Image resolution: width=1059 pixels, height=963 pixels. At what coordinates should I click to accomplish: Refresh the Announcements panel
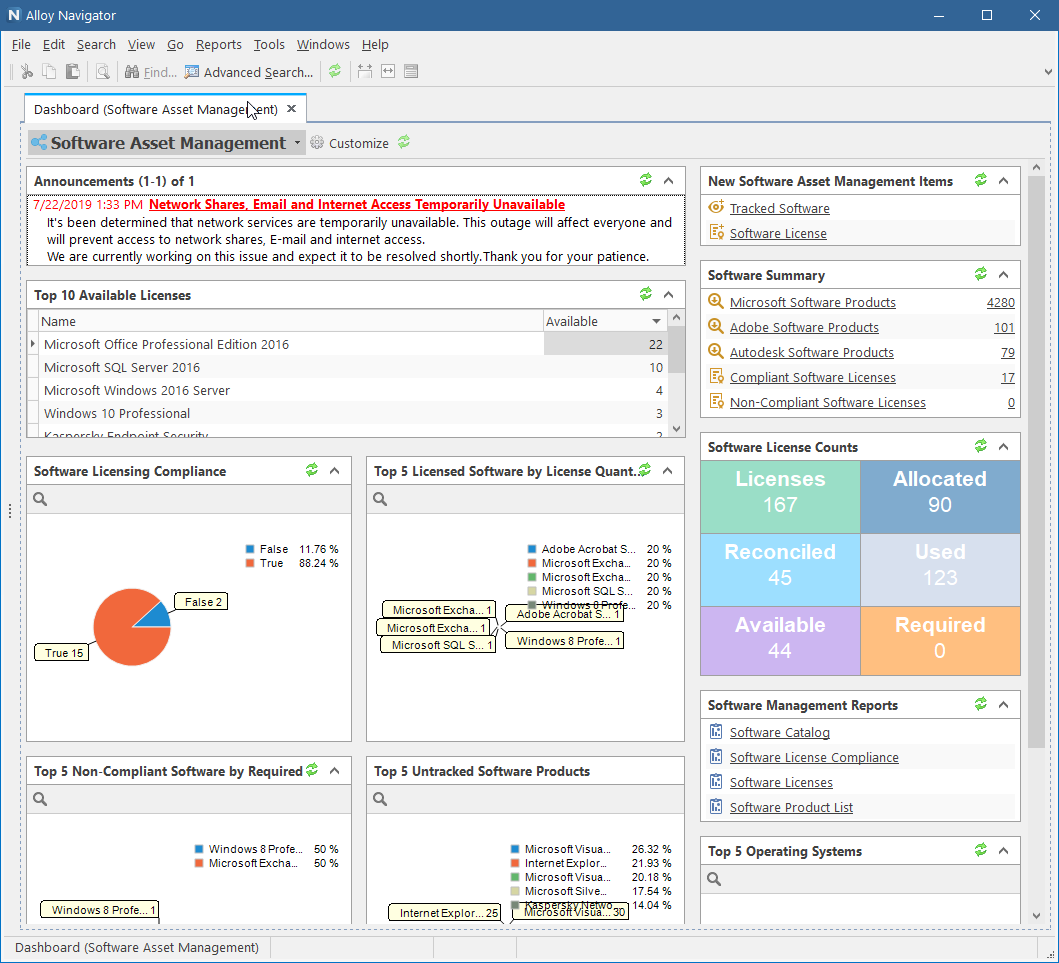[645, 180]
